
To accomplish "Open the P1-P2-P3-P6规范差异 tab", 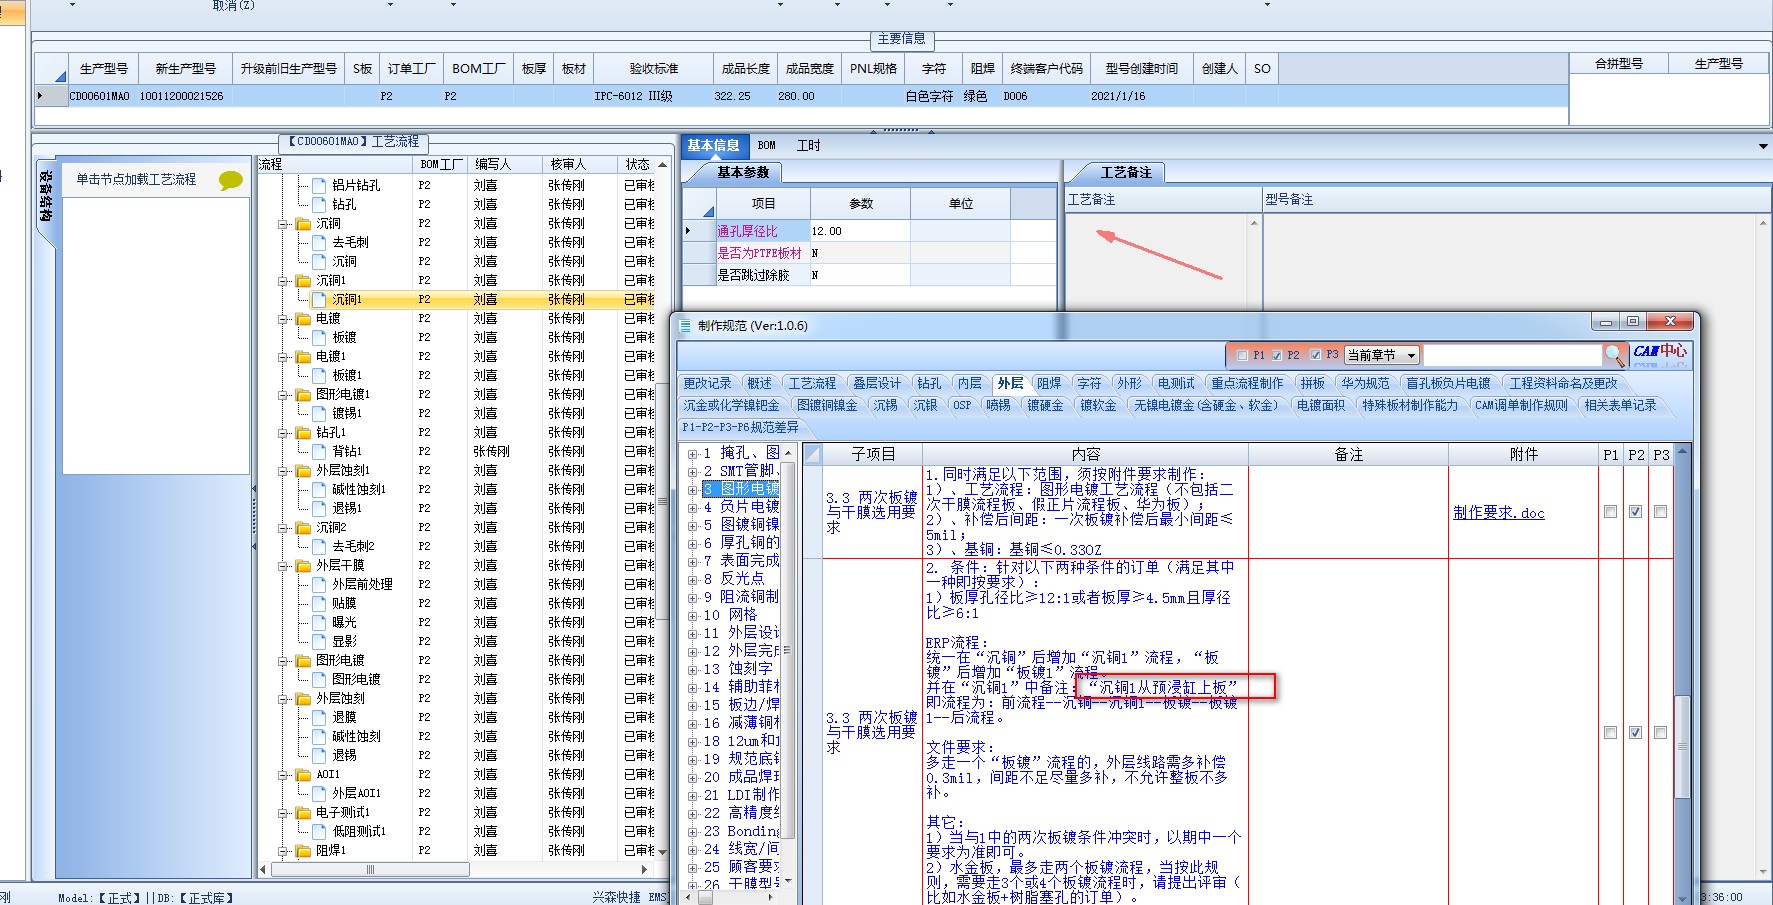I will pyautogui.click(x=740, y=427).
